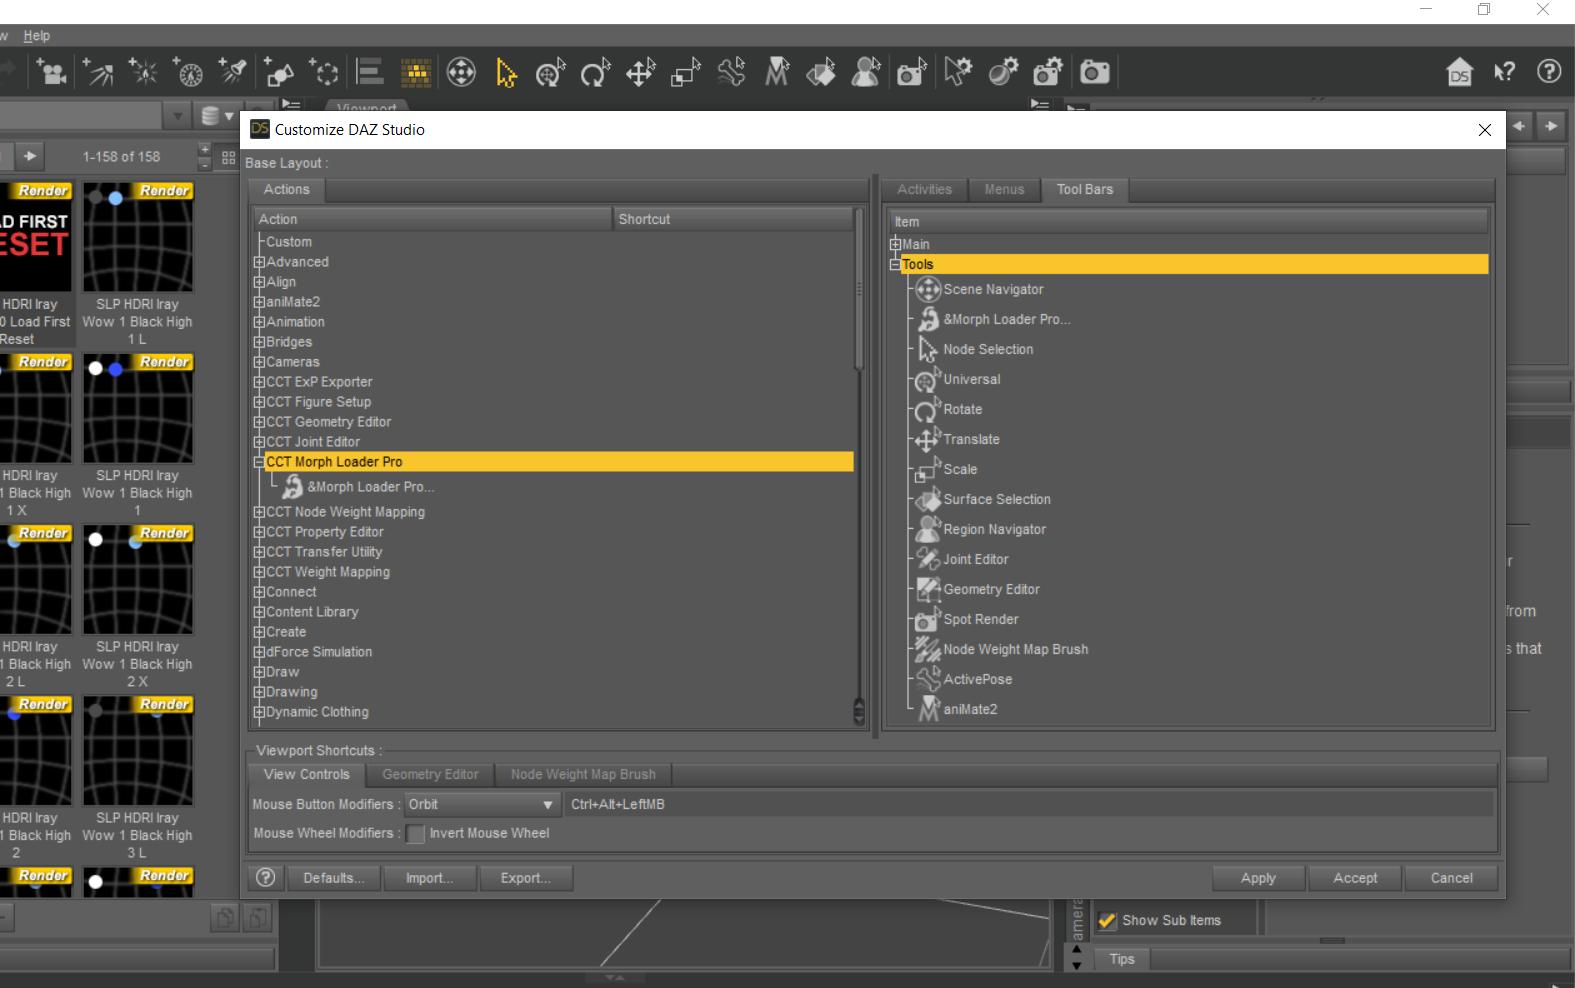The width and height of the screenshot is (1575, 988).
Task: Select Region Navigator tool in main toolbar
Action: 866,72
